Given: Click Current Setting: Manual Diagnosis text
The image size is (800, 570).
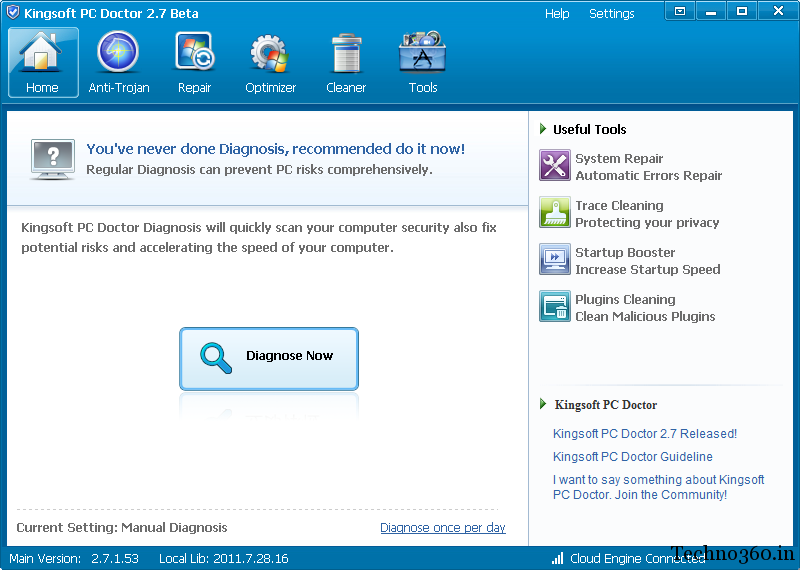Looking at the screenshot, I should (x=122, y=528).
